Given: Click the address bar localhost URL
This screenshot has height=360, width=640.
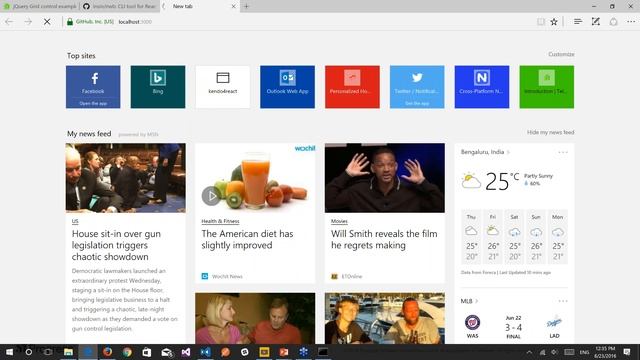Looking at the screenshot, I should [x=135, y=22].
